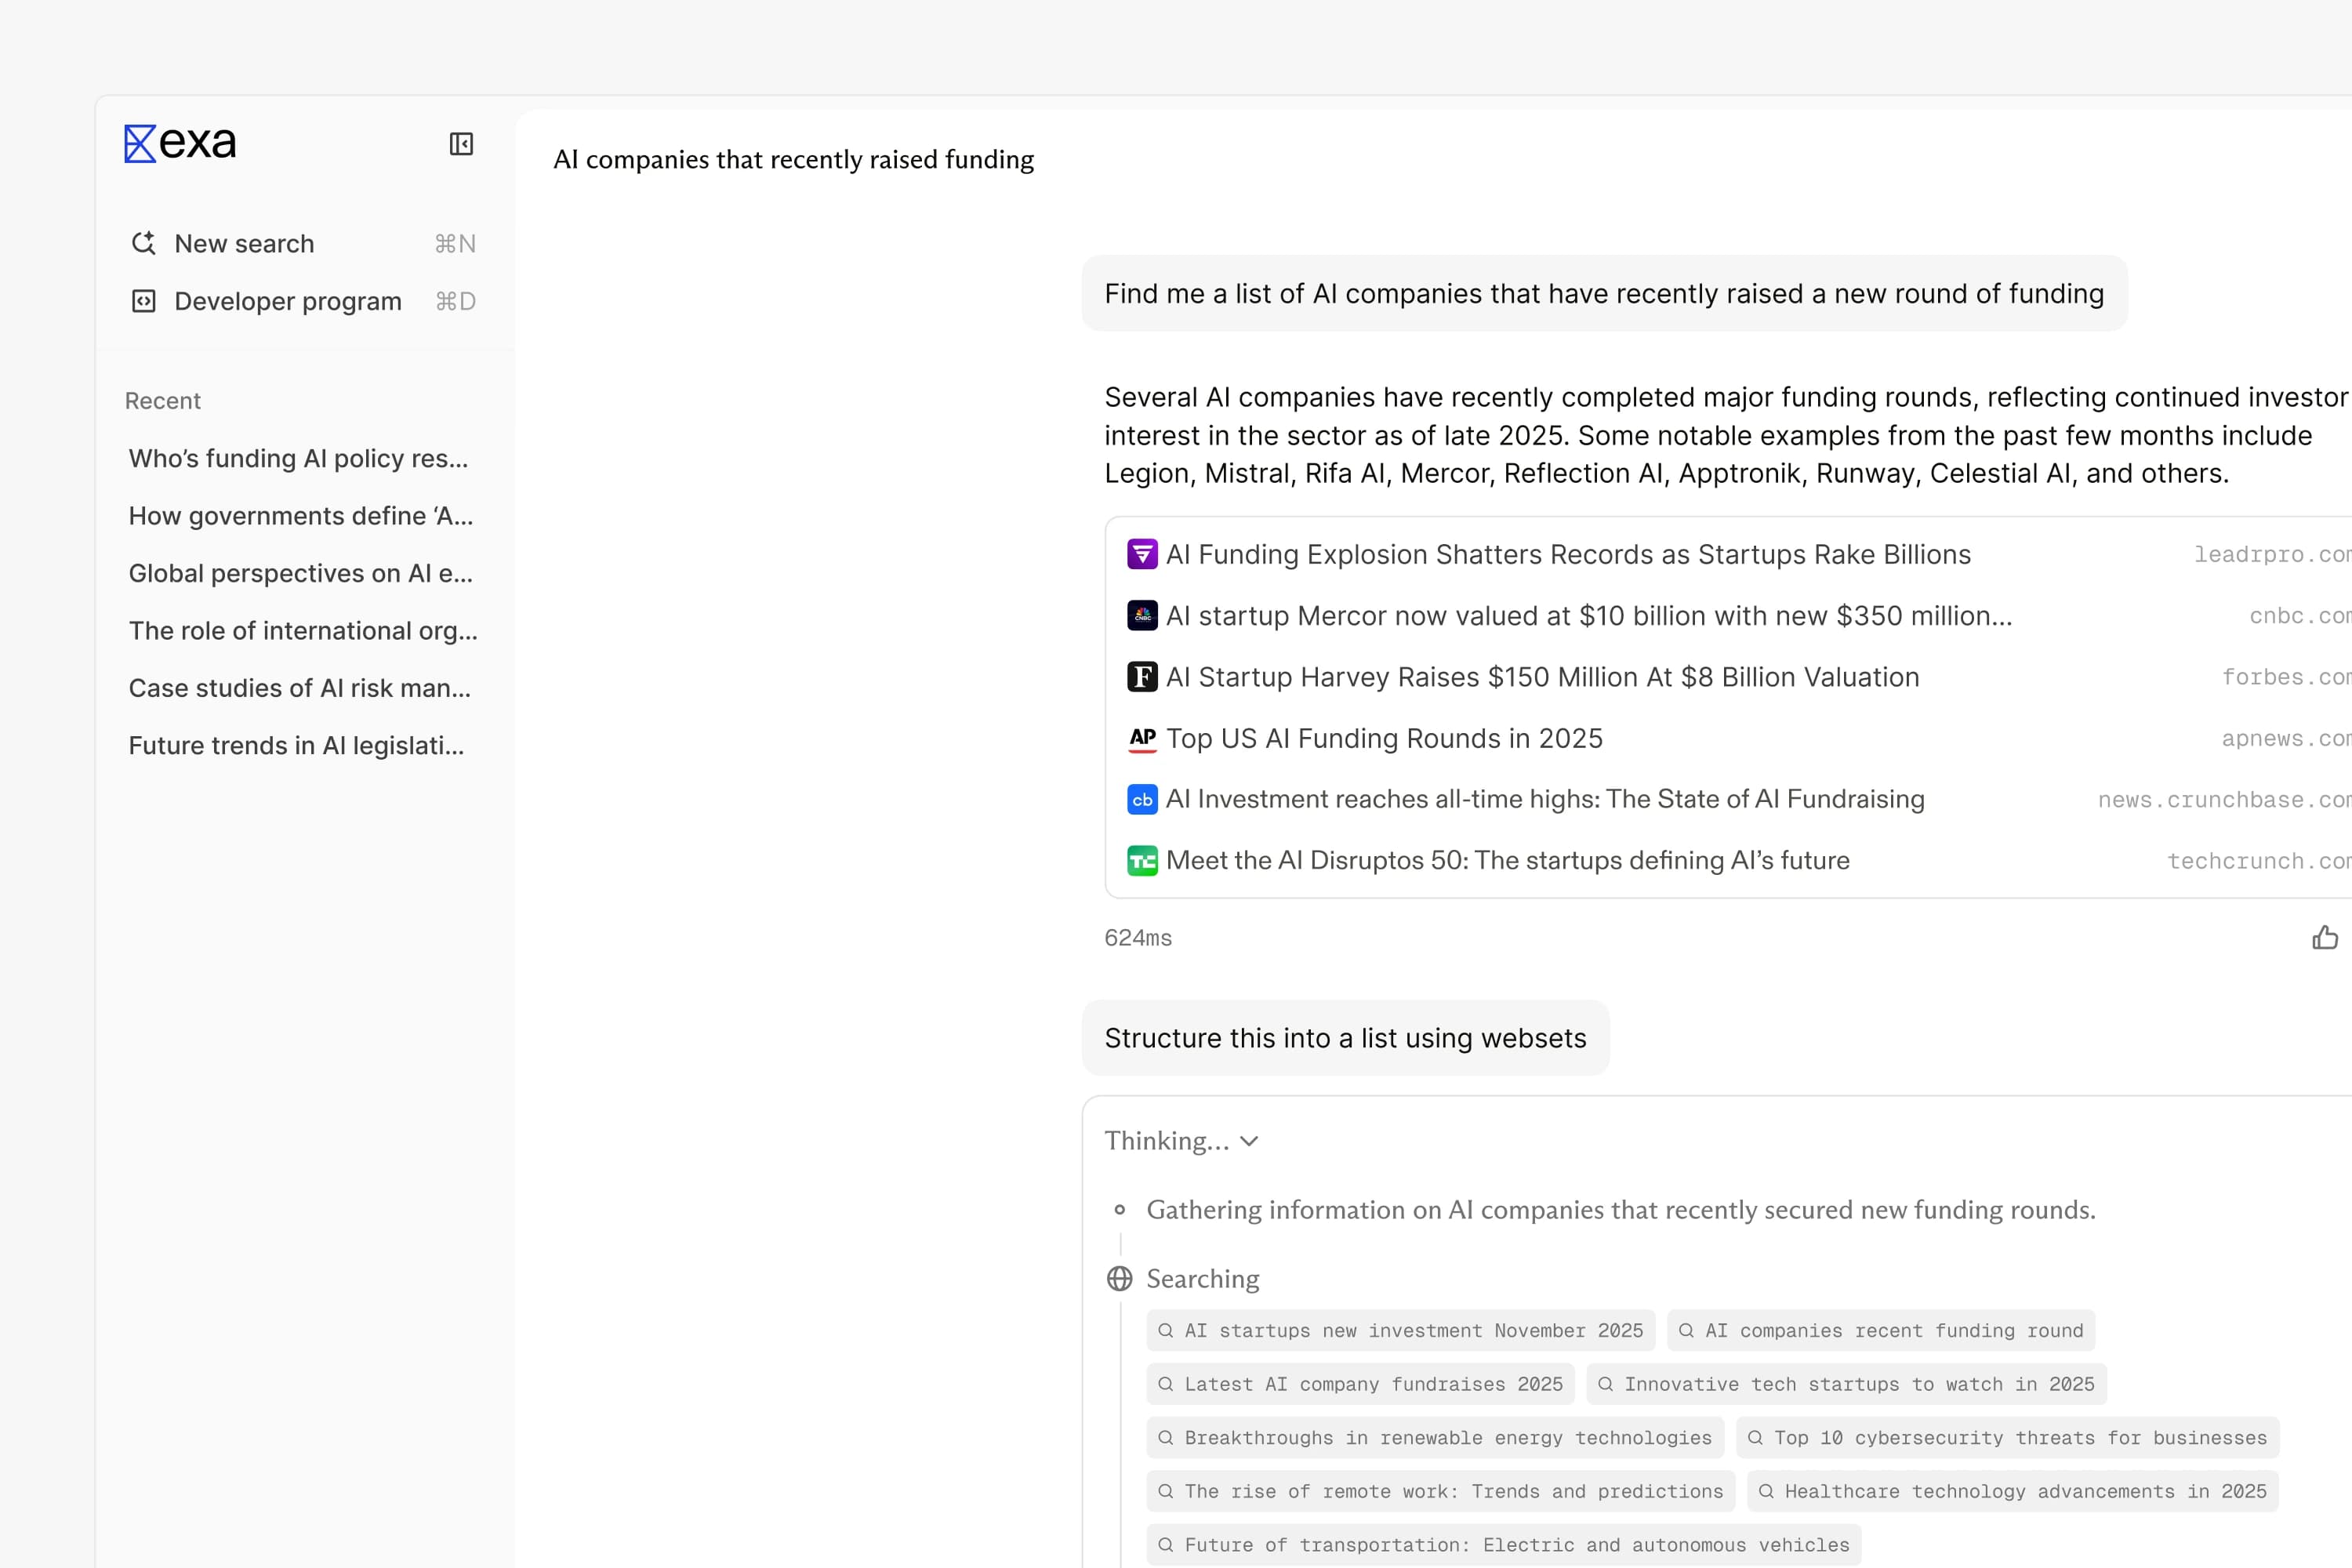Collapse the sidebar panel icon
The width and height of the screenshot is (2352, 1568).
click(x=461, y=144)
